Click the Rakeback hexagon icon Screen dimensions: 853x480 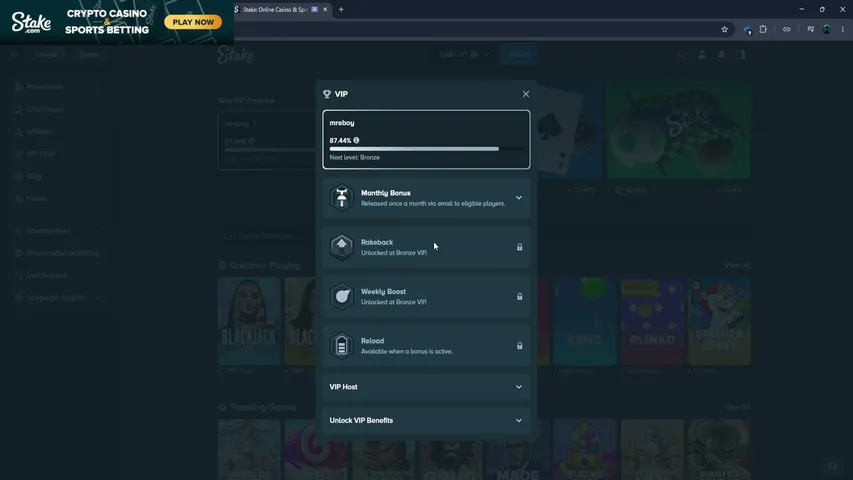[342, 247]
